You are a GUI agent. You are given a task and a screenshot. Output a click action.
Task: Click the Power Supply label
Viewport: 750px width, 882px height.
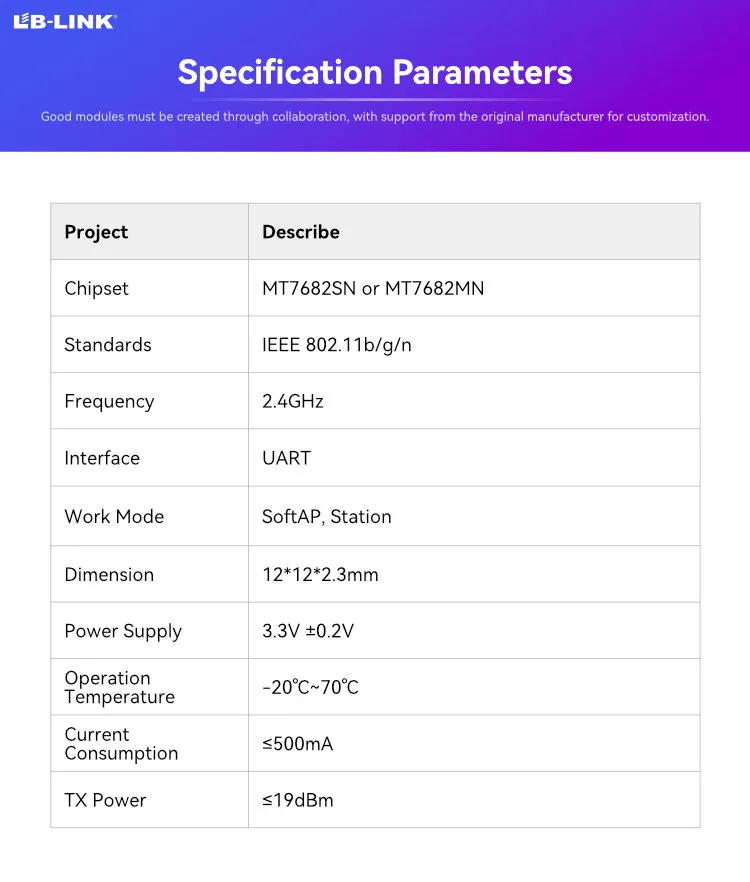point(123,631)
